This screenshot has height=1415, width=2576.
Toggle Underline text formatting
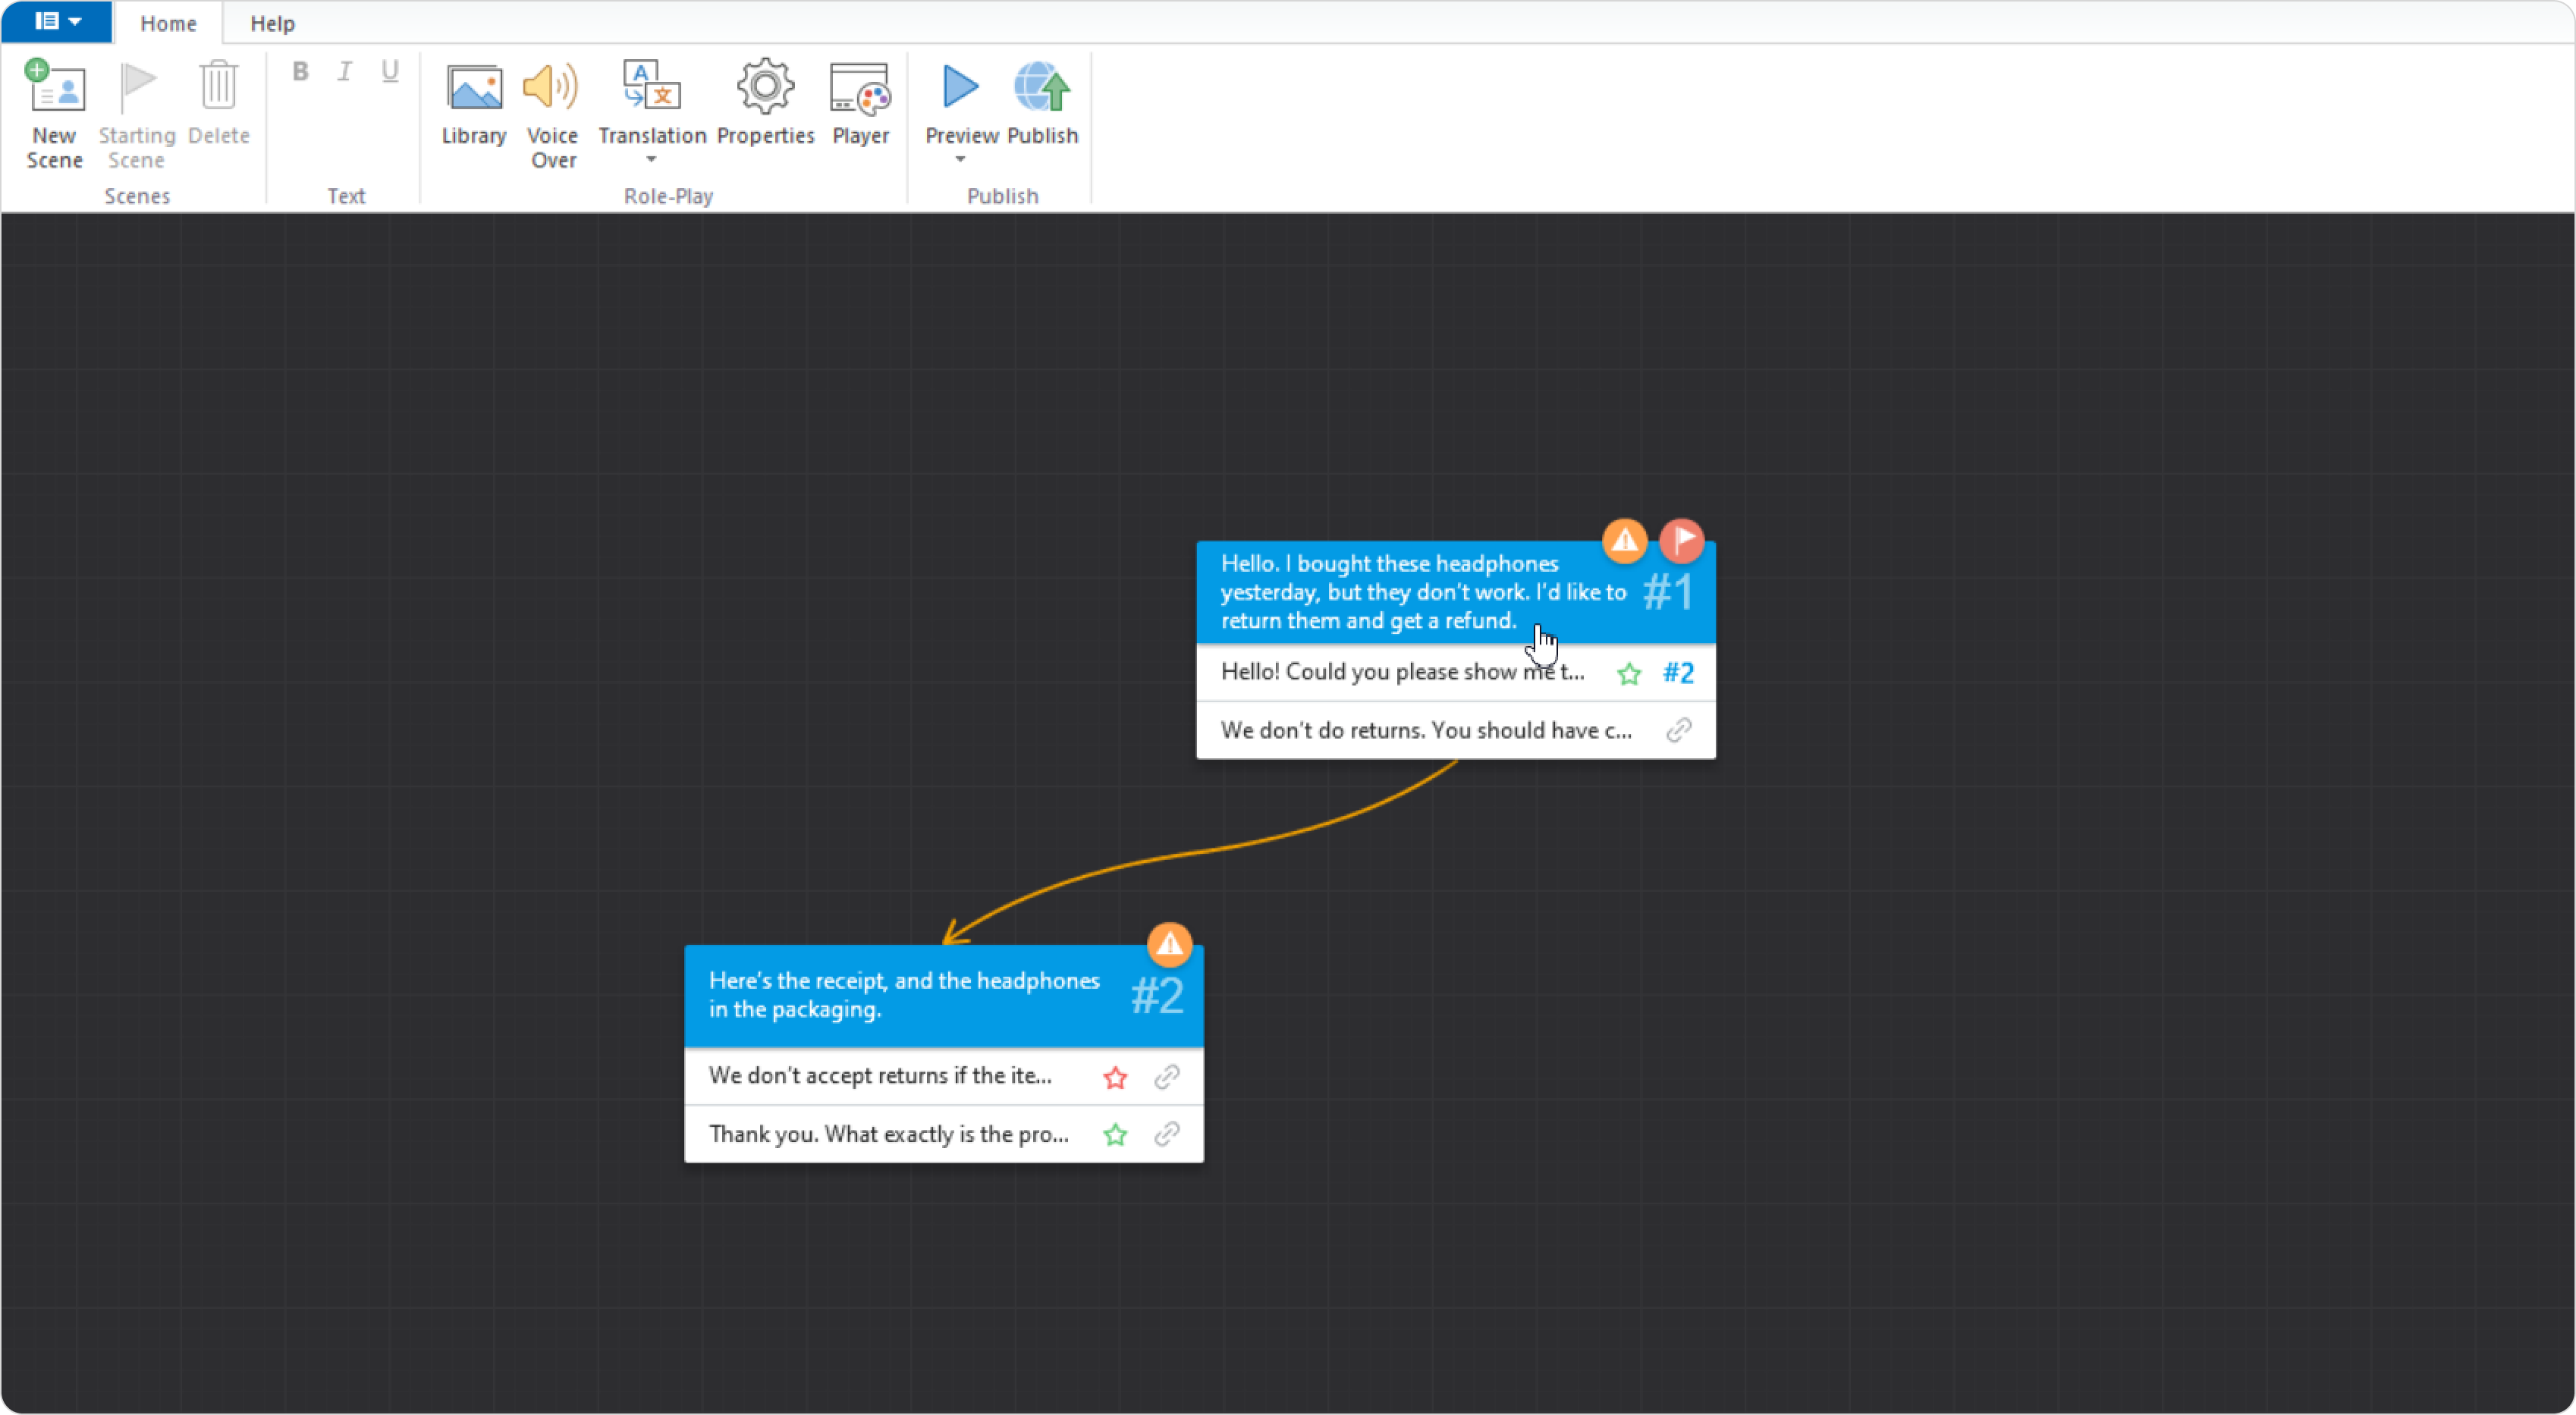point(390,71)
